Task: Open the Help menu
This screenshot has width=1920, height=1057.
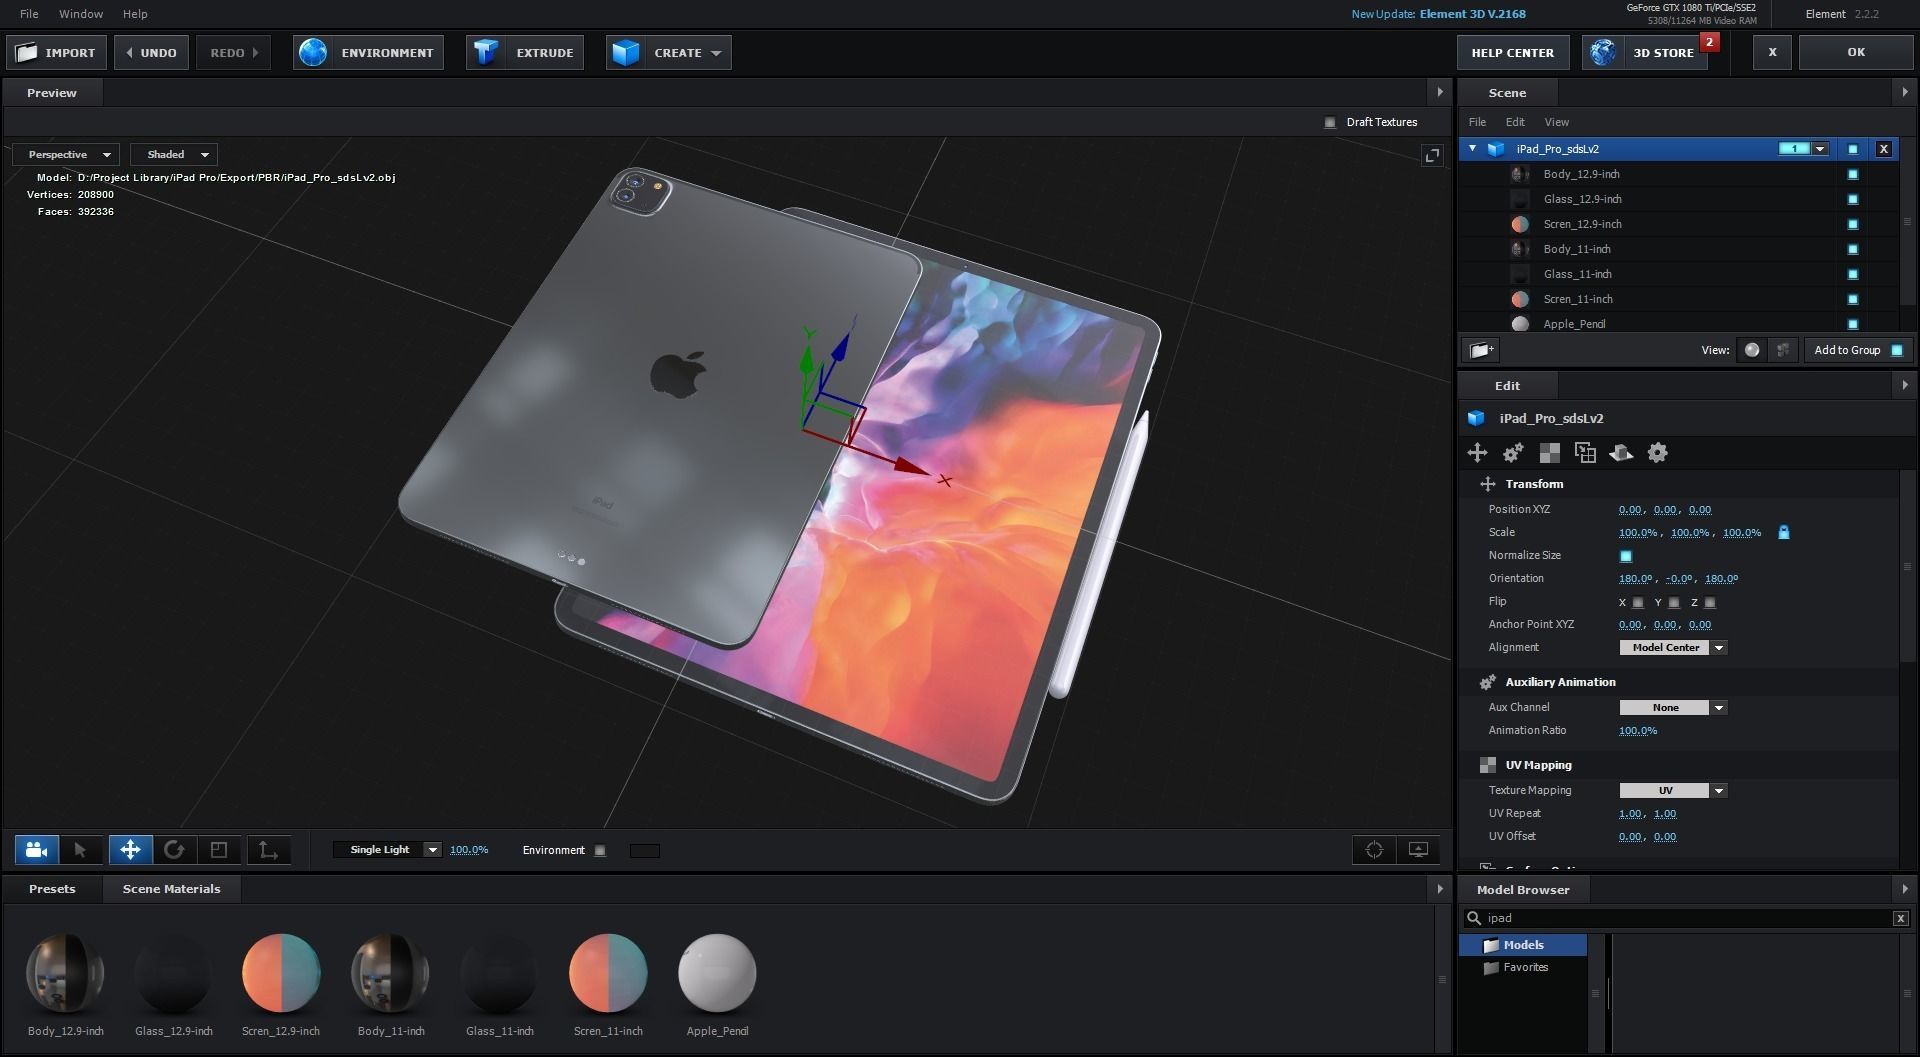Action: point(135,14)
